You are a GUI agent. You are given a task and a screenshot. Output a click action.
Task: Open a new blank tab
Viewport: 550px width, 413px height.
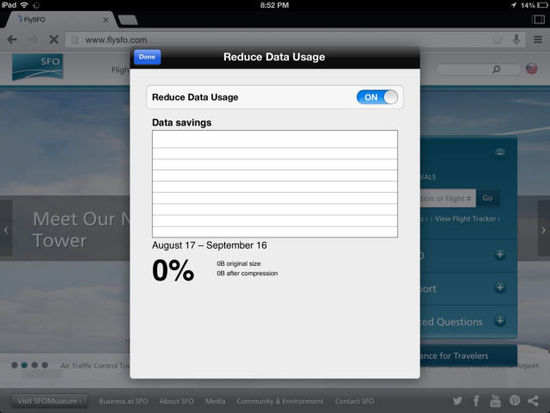click(128, 20)
